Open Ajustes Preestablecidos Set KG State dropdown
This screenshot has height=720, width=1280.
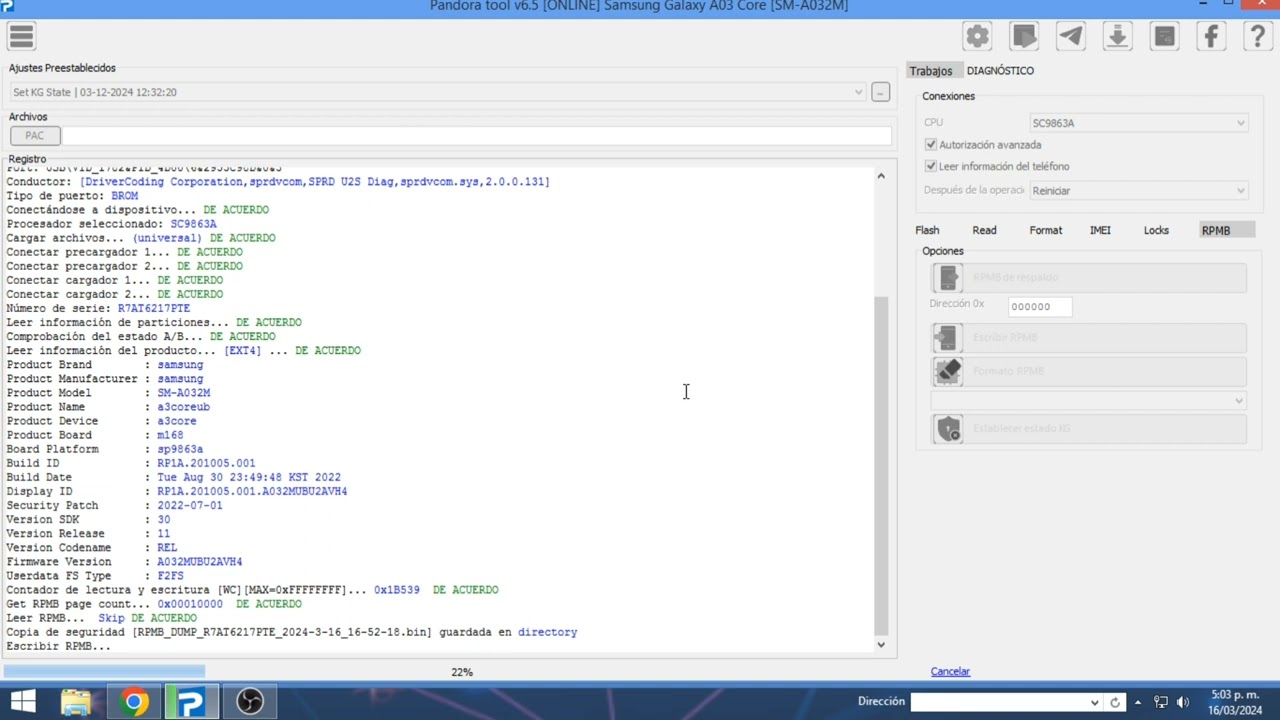point(437,92)
